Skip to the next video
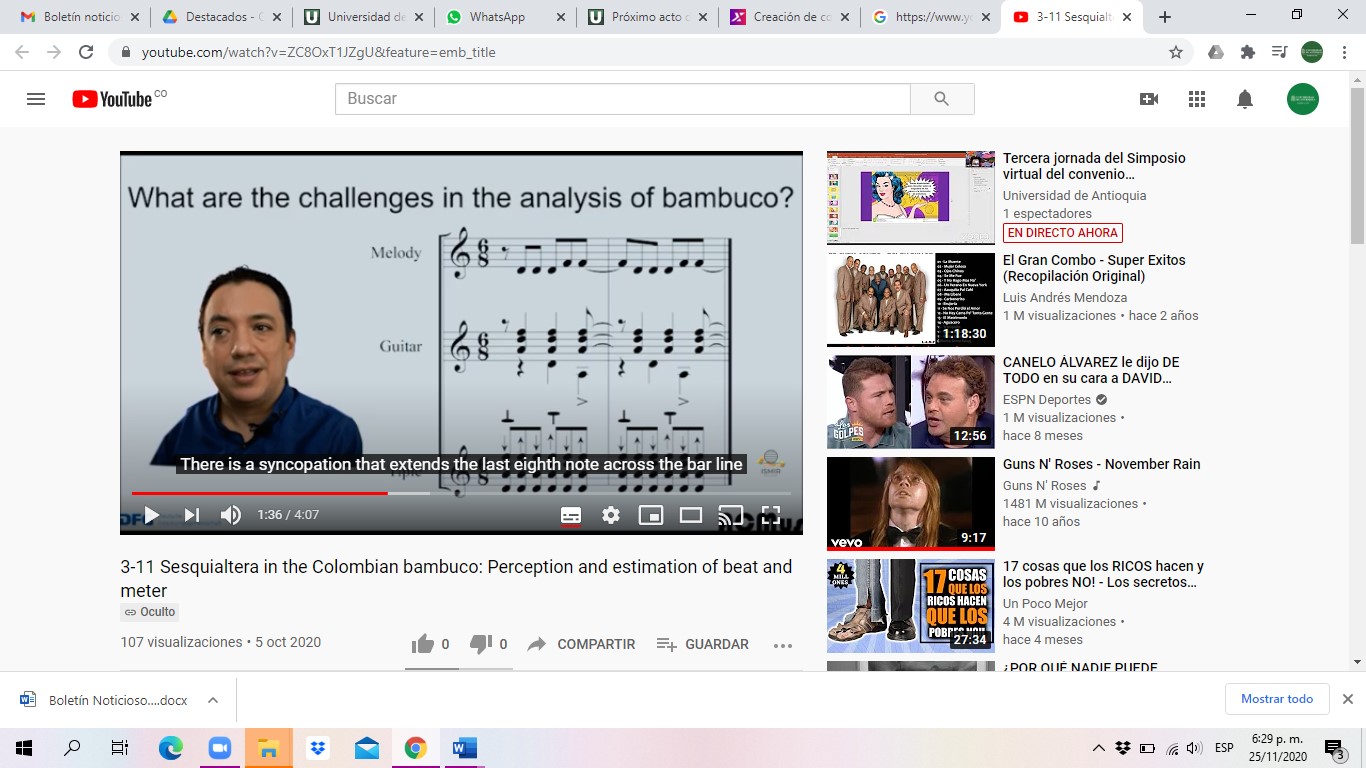 point(191,515)
